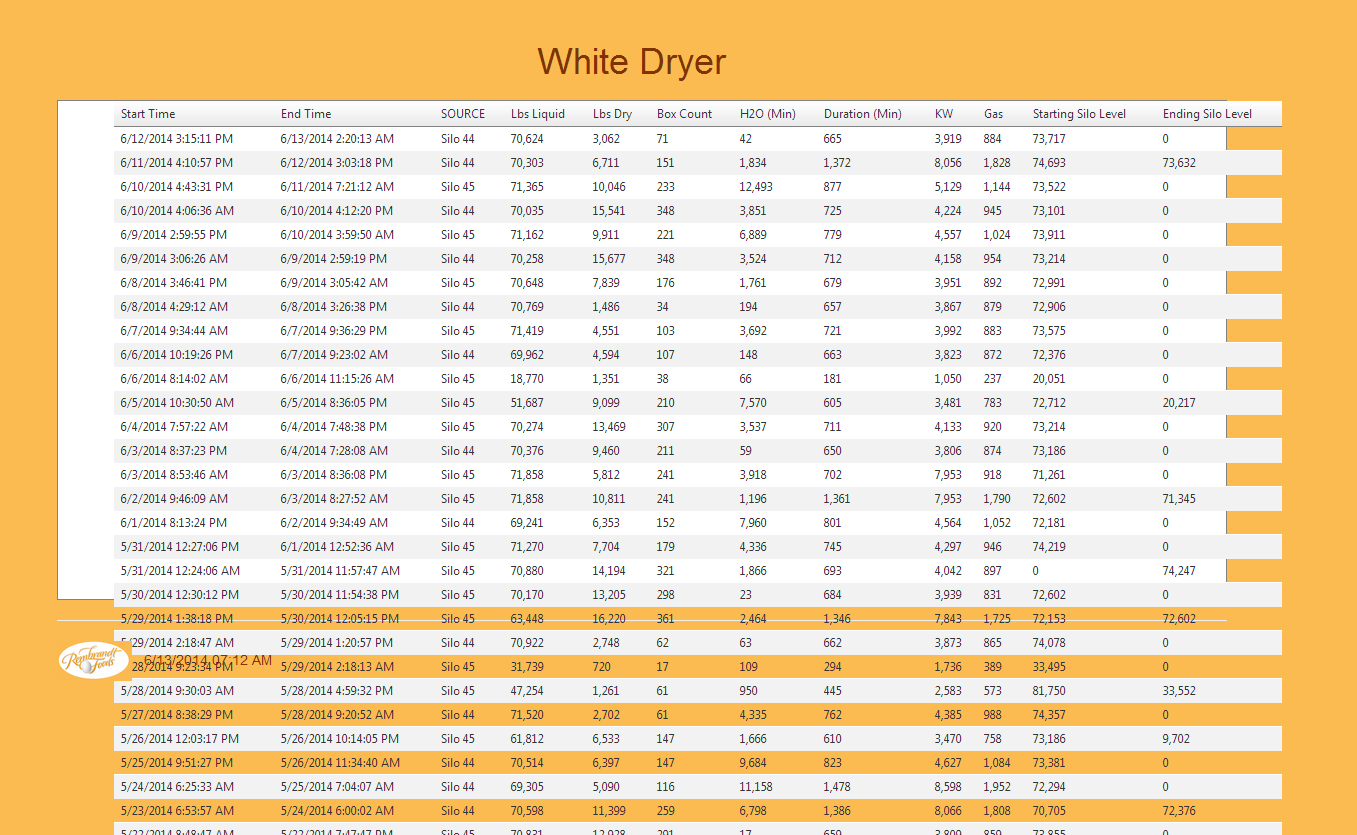
Task: Click H2O value 194
Action: coord(749,307)
